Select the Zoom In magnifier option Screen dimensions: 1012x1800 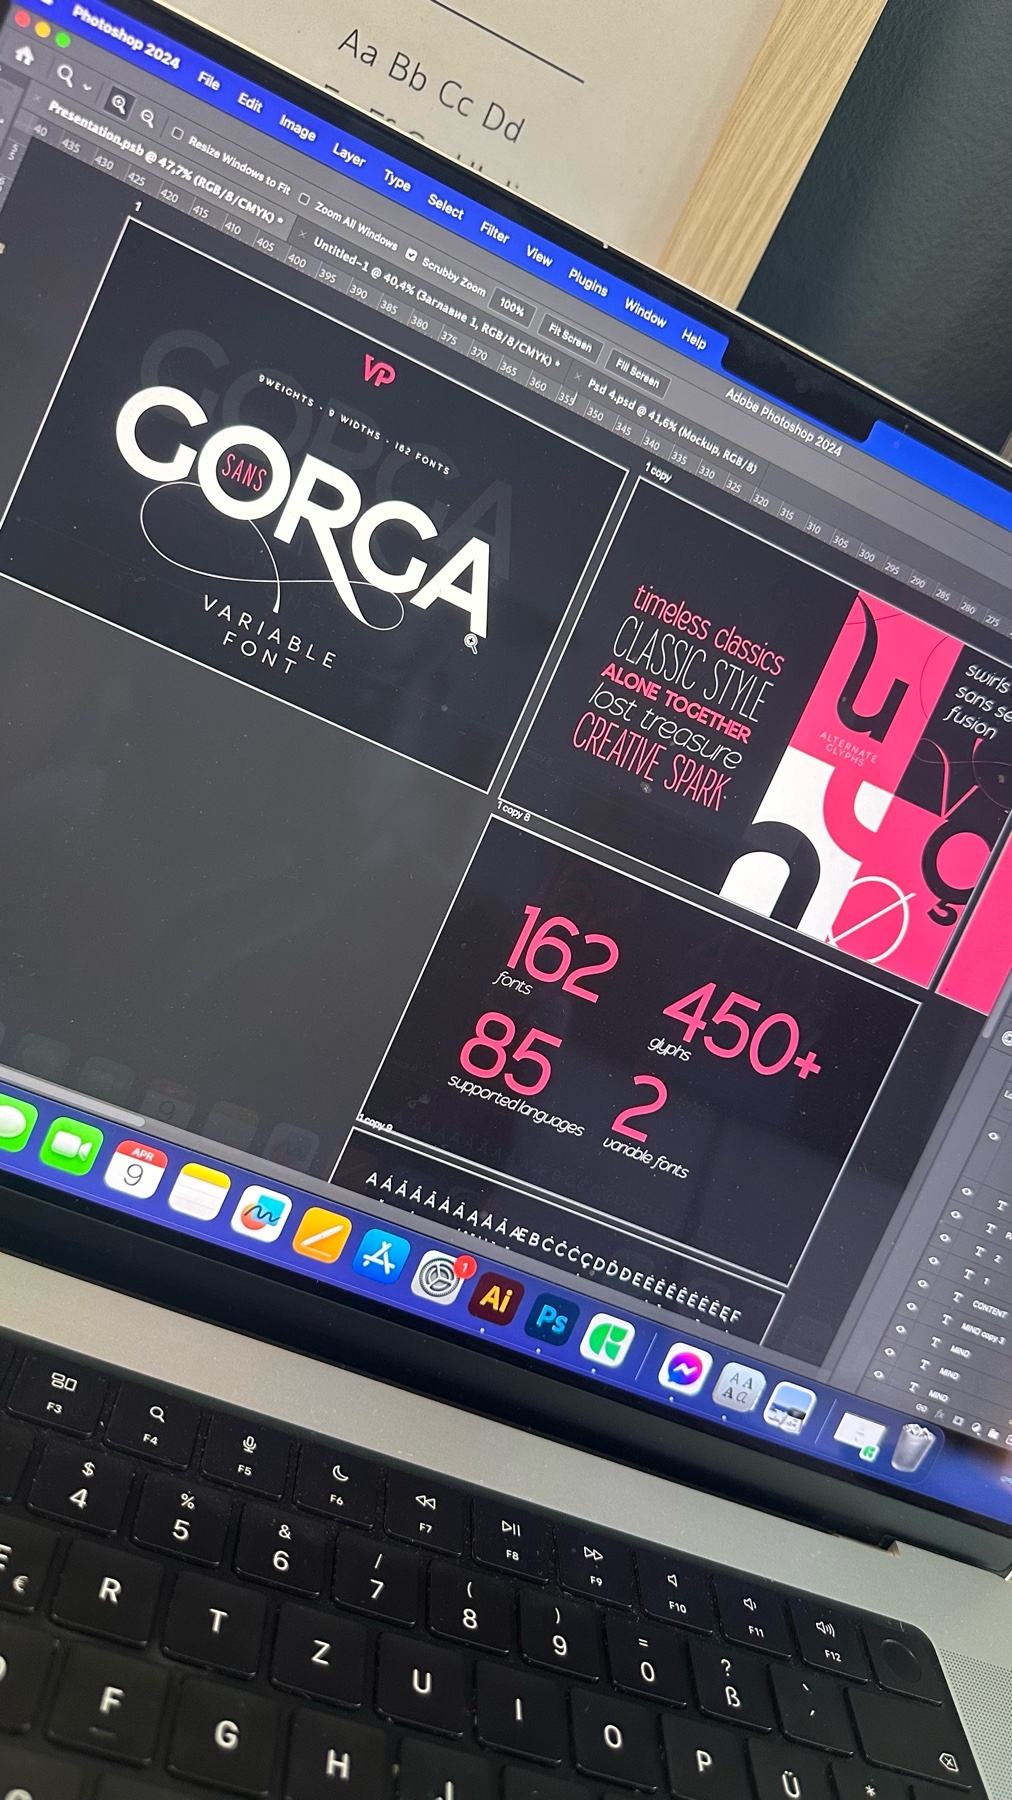coord(118,103)
